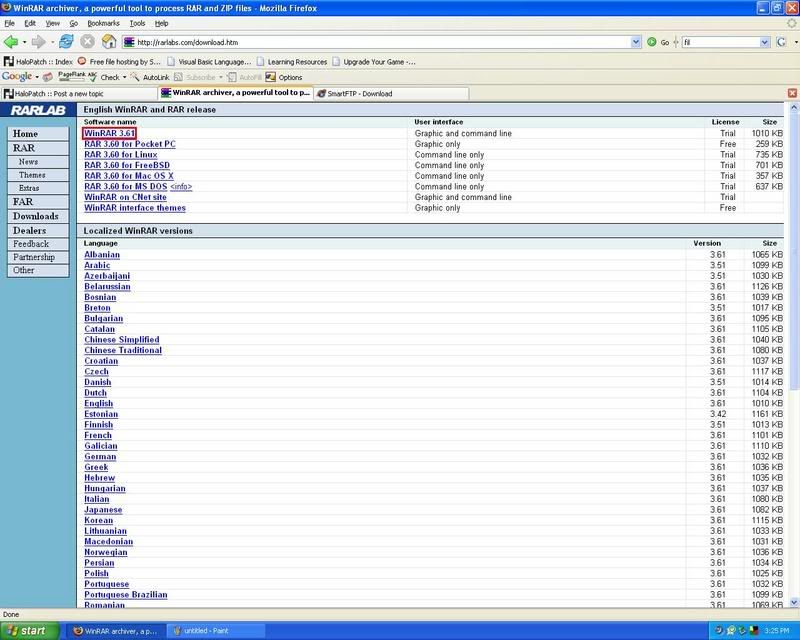The height and width of the screenshot is (640, 800).
Task: Click the grey Forward arrow button
Action: (38, 42)
